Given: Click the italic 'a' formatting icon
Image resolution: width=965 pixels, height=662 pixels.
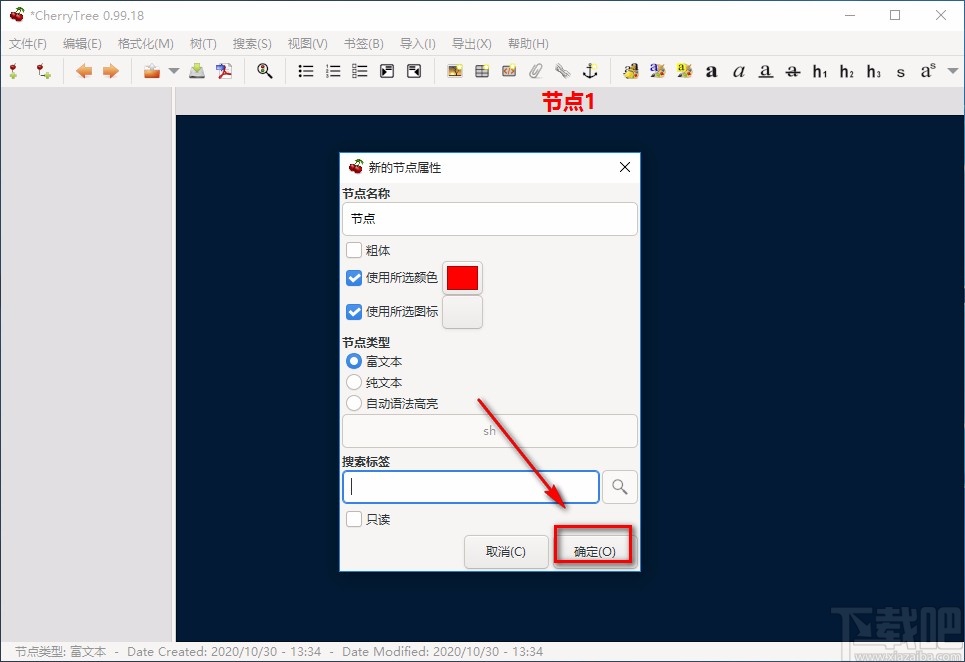Looking at the screenshot, I should [739, 72].
